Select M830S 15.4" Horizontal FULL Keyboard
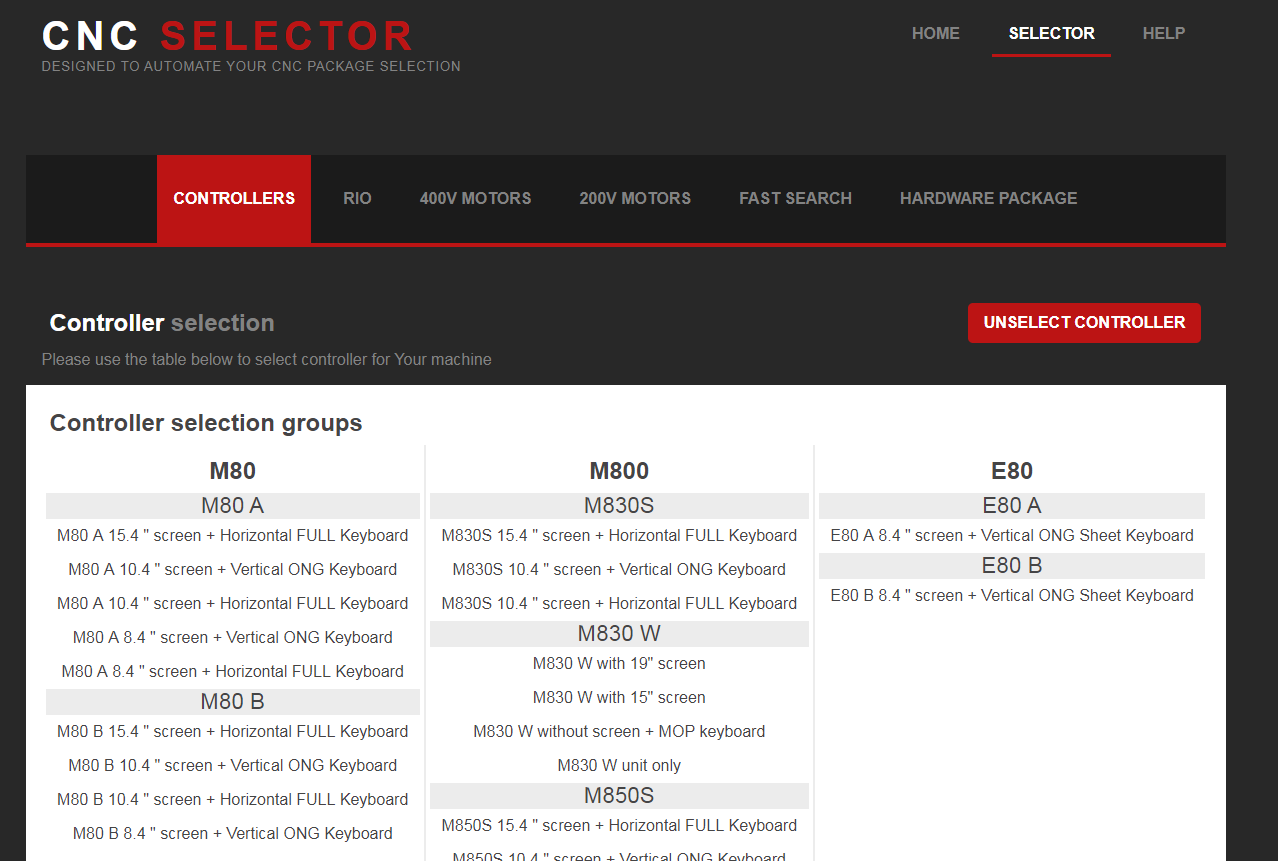Image resolution: width=1278 pixels, height=861 pixels. point(619,535)
